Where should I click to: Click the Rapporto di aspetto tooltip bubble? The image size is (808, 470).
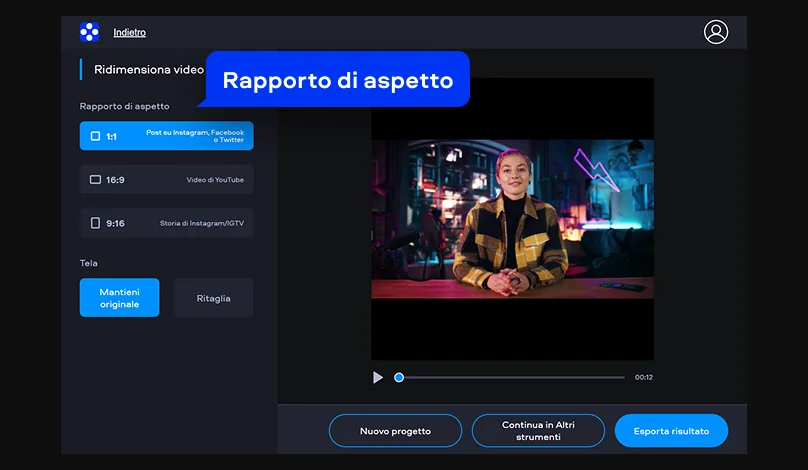point(338,80)
